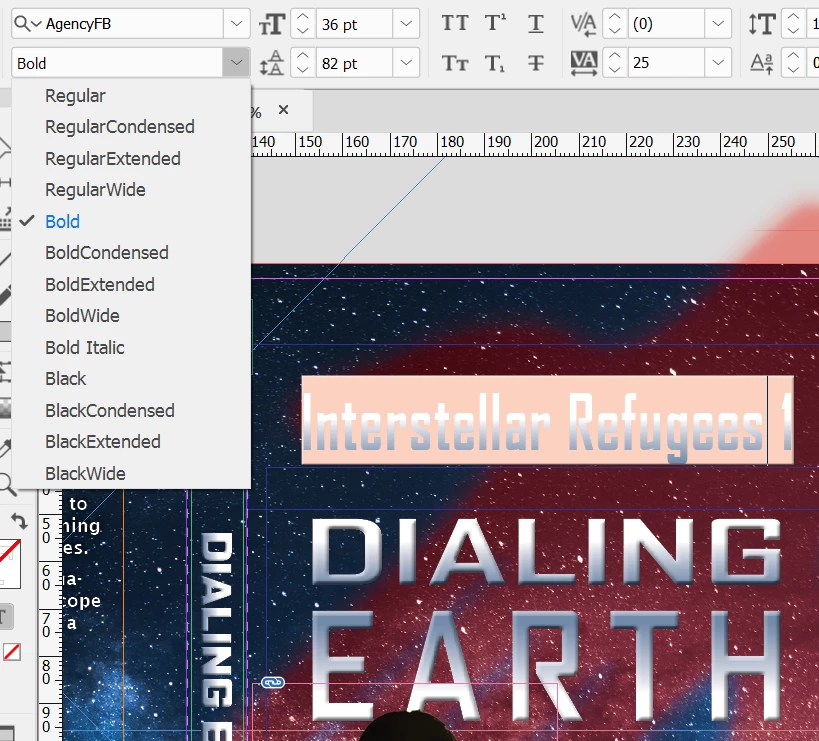
Task: Click the tracking 25 value field
Action: pyautogui.click(x=666, y=63)
